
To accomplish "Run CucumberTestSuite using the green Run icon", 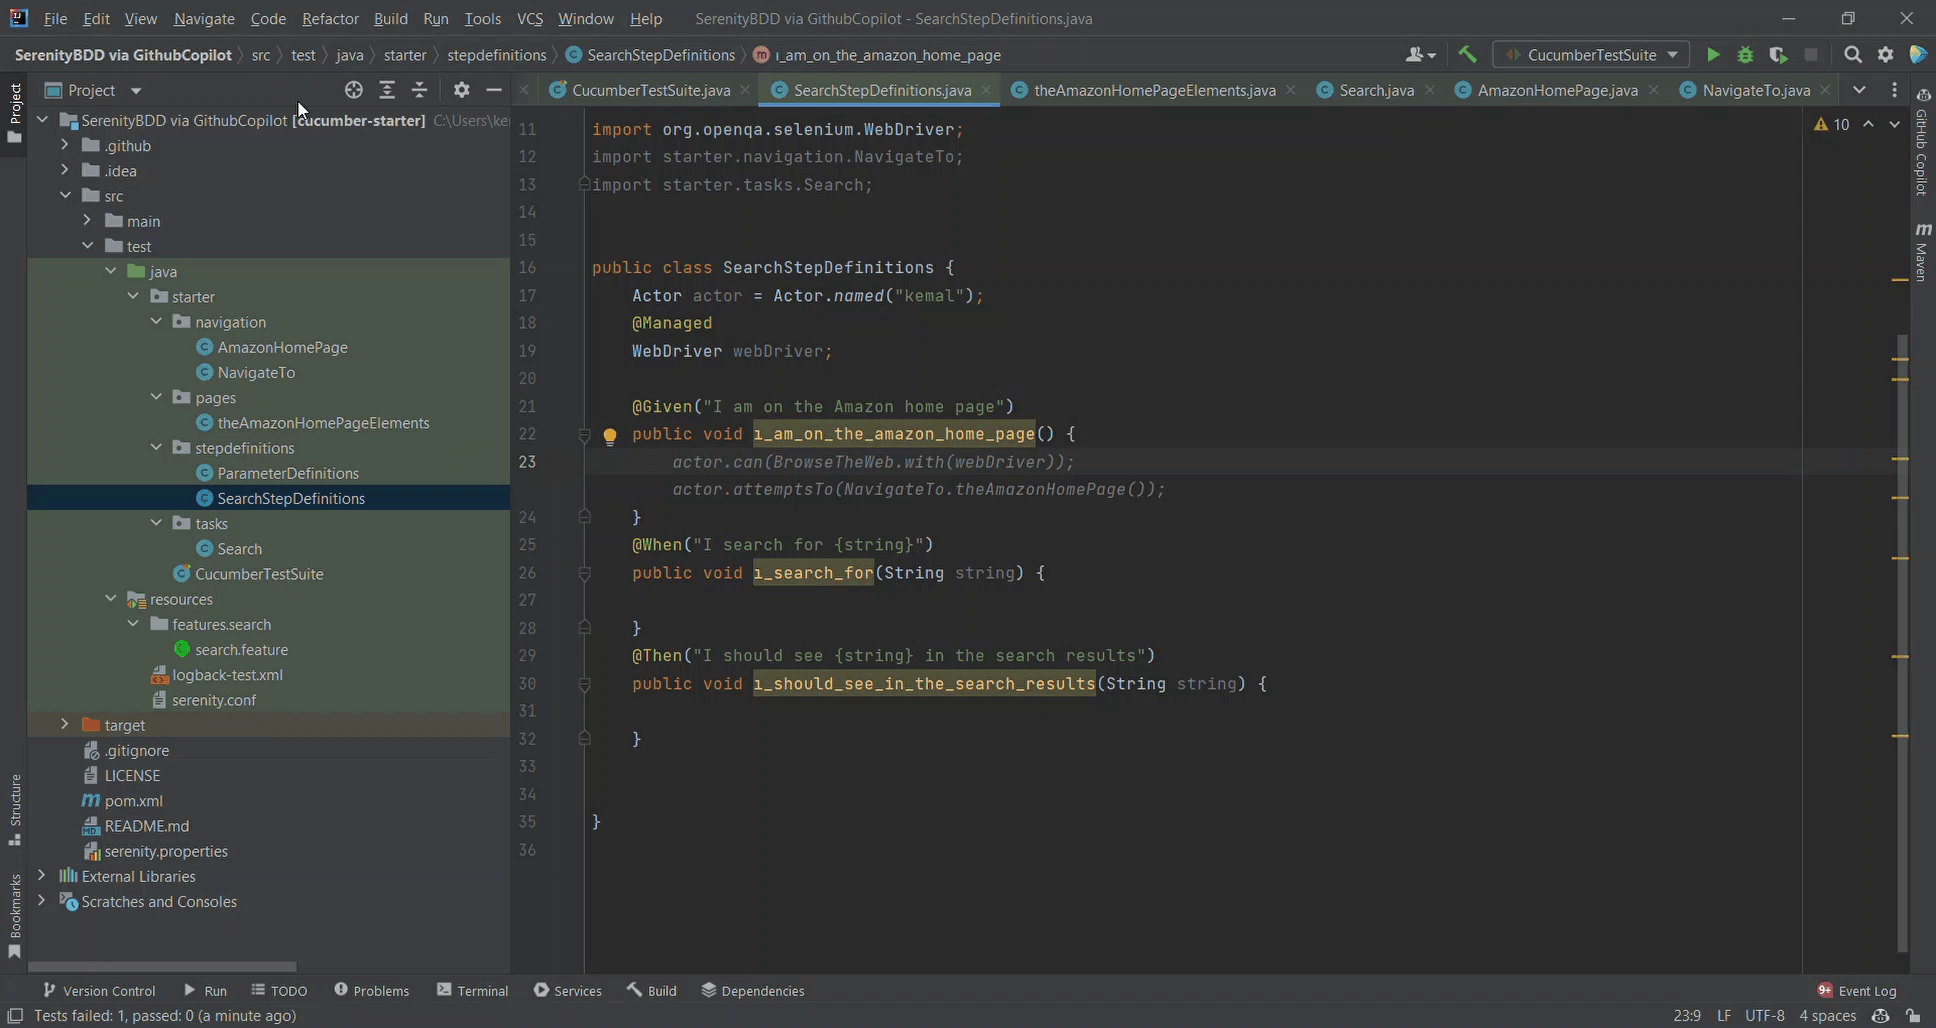I will click(1712, 54).
